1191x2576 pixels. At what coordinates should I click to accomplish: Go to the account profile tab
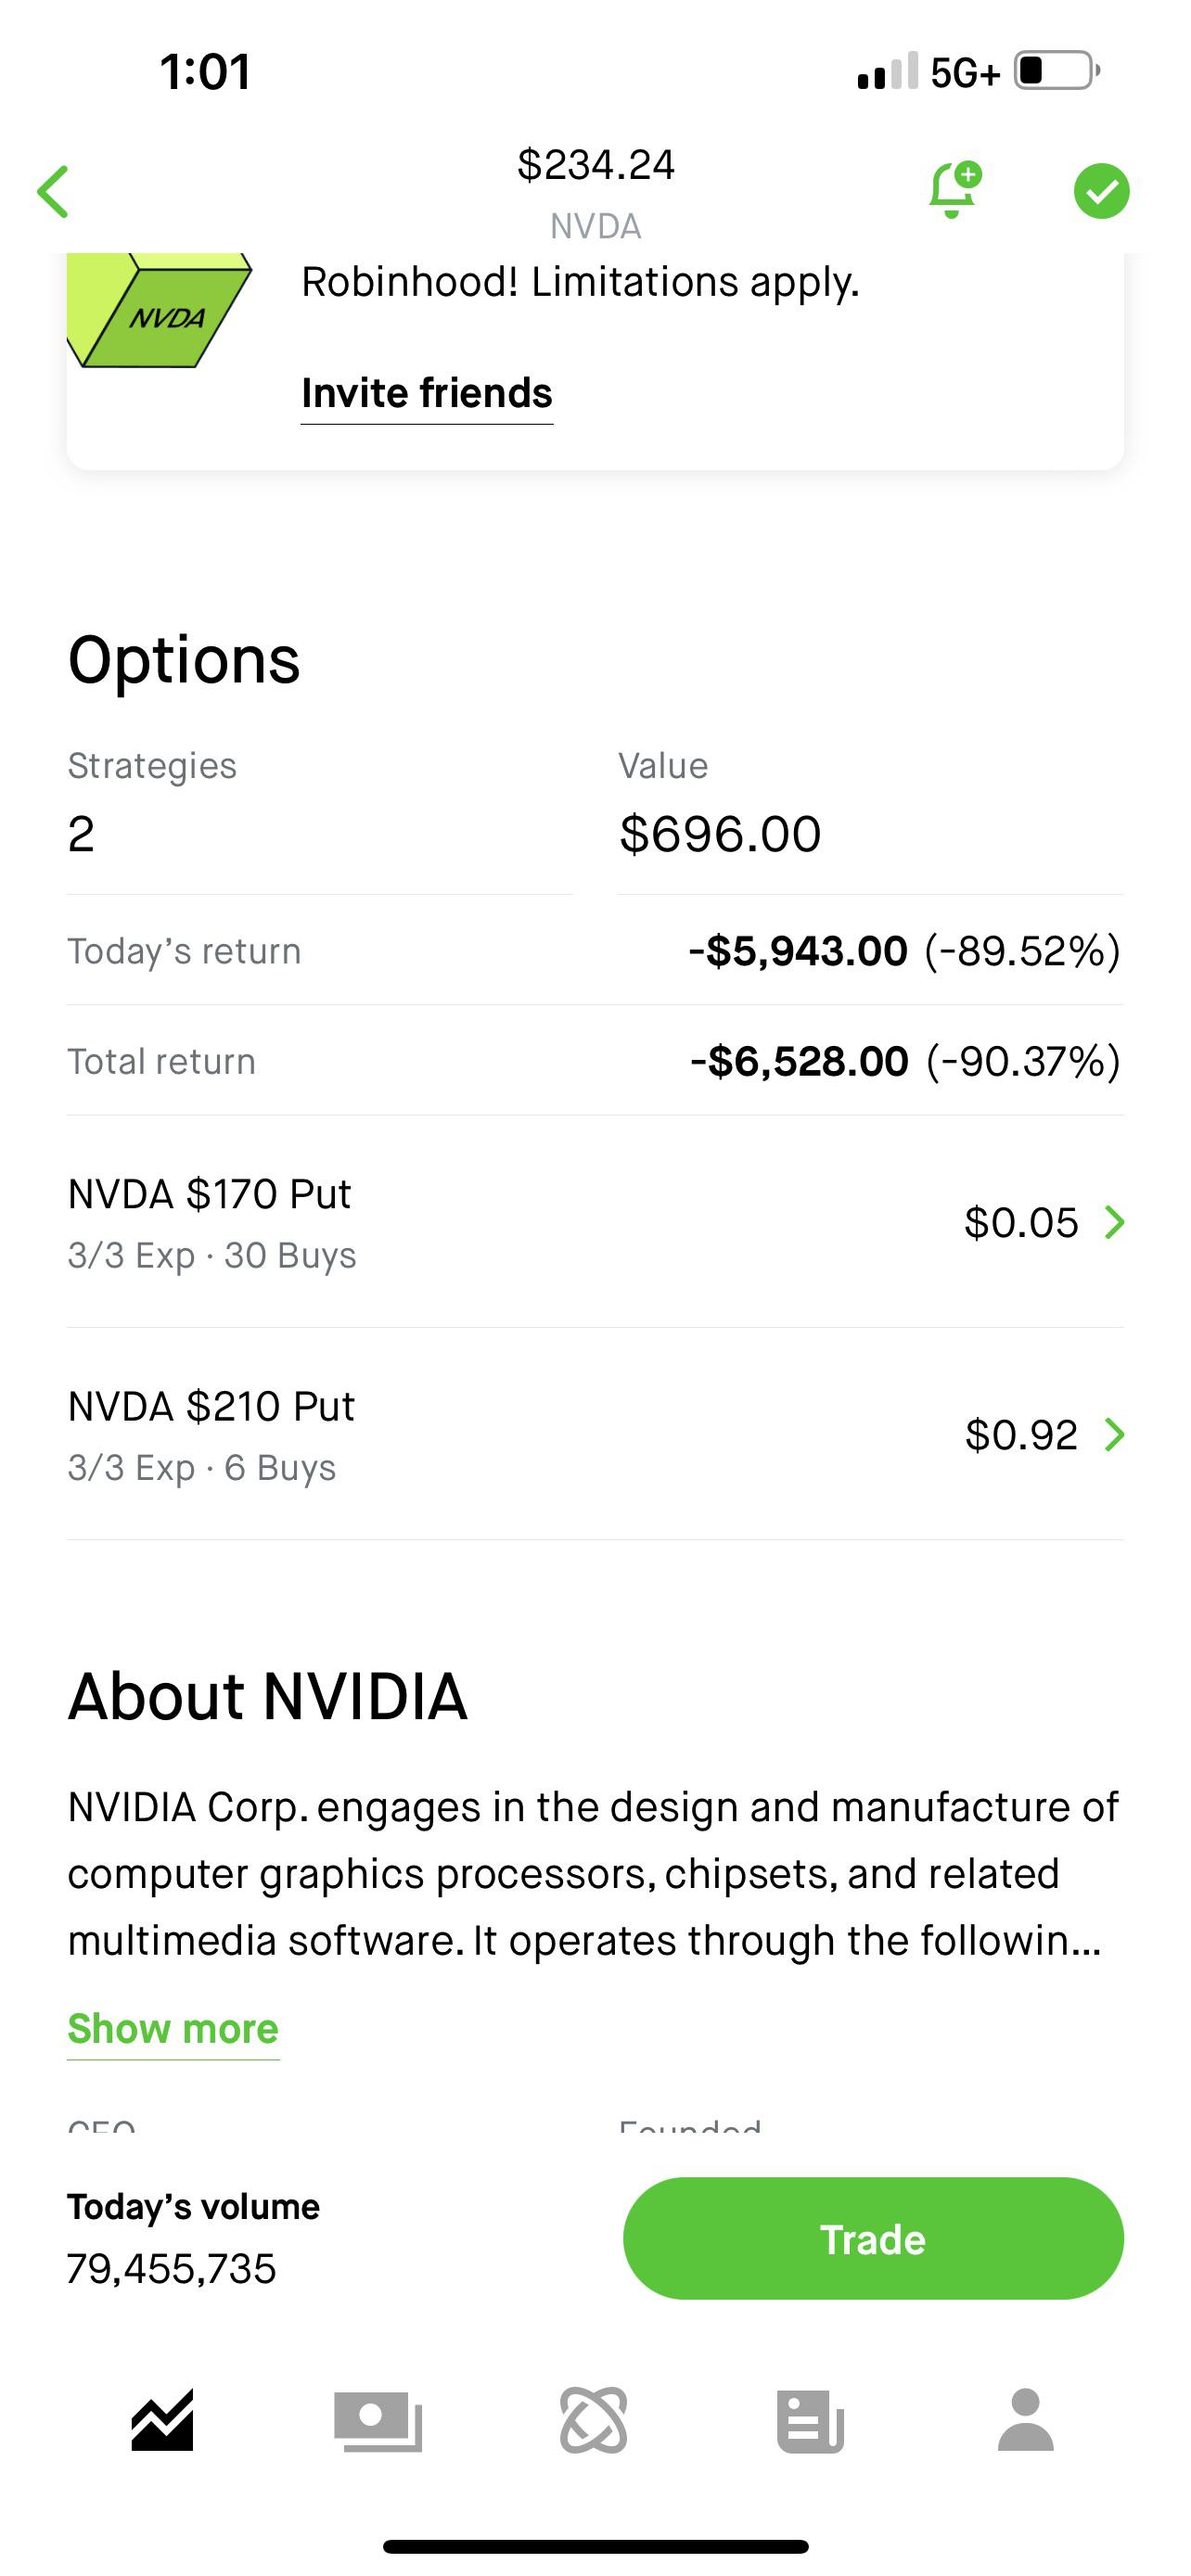1026,2420
